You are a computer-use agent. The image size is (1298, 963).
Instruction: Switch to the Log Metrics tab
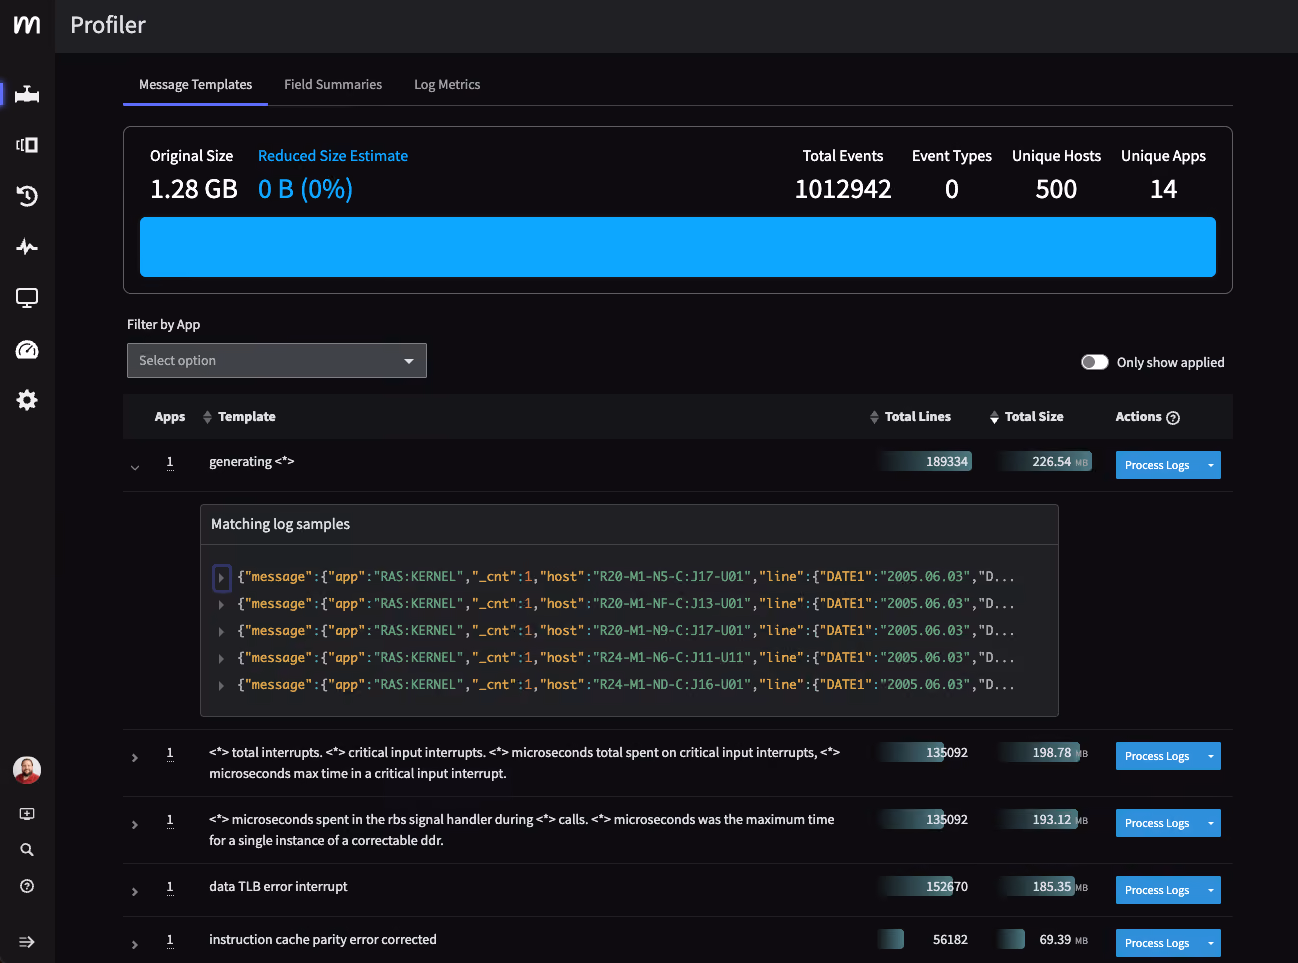[x=447, y=85]
